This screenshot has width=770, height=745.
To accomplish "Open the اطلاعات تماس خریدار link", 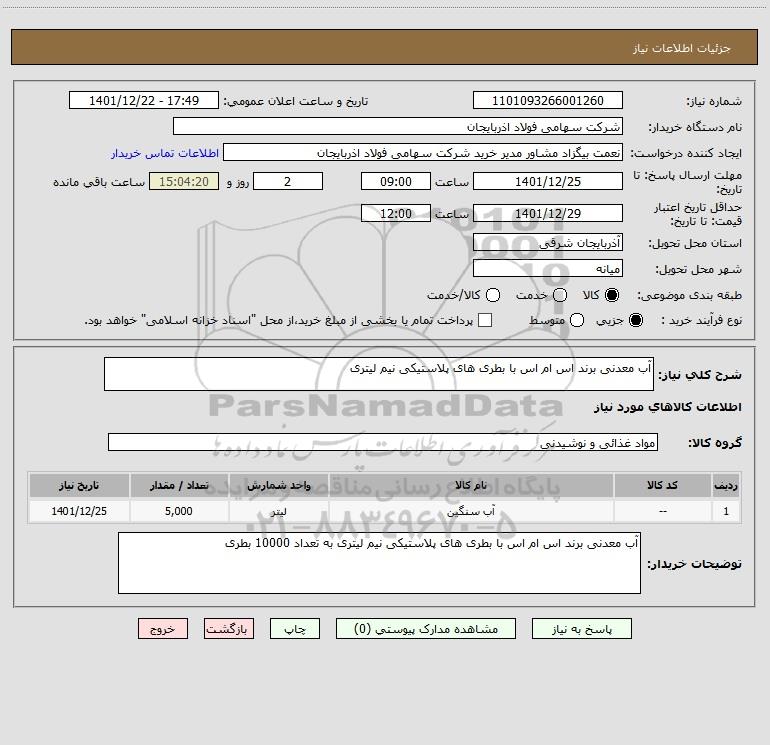I will pyautogui.click(x=165, y=153).
